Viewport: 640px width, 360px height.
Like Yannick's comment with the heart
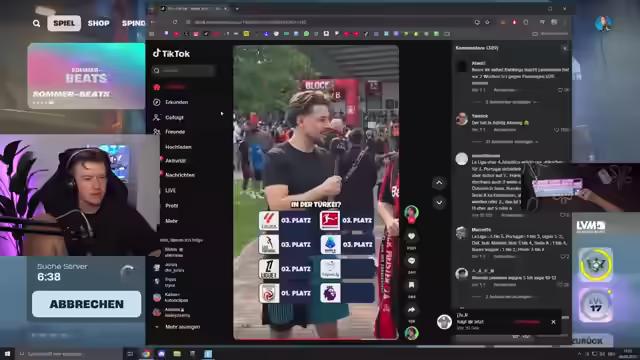click(557, 130)
